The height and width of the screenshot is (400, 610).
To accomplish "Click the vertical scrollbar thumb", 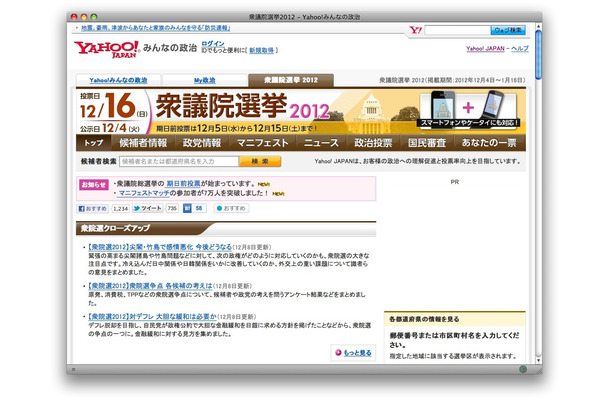I will coord(538,54).
